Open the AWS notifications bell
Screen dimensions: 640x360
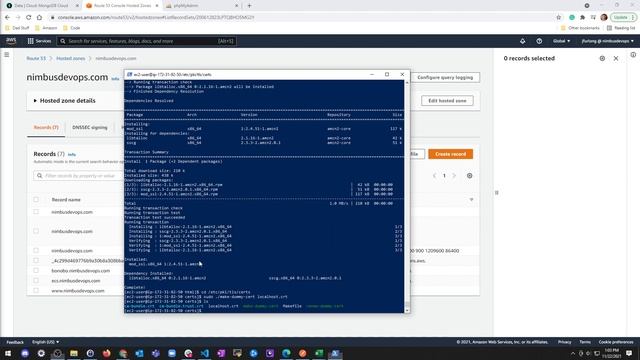522,41
